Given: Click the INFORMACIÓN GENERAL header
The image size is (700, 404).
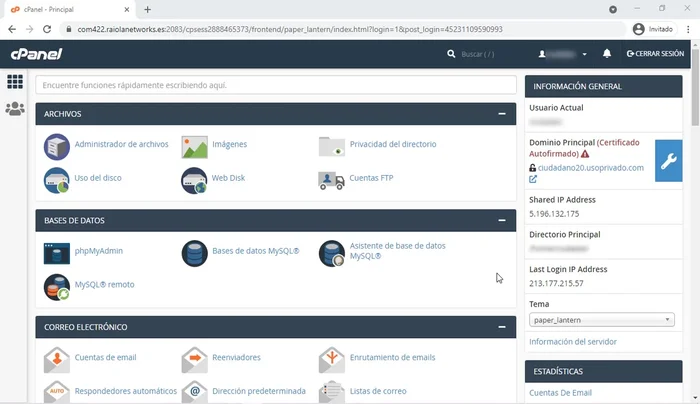Looking at the screenshot, I should coord(604,86).
